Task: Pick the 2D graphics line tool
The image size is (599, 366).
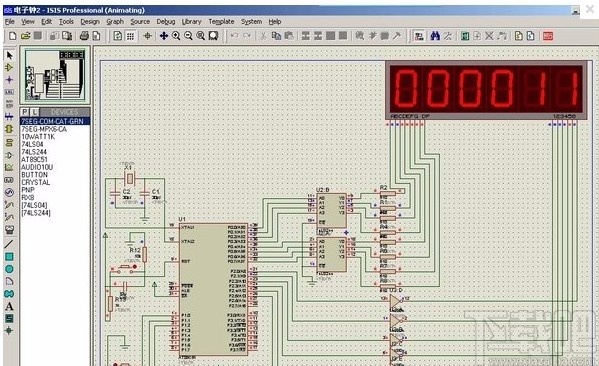Action: click(9, 244)
